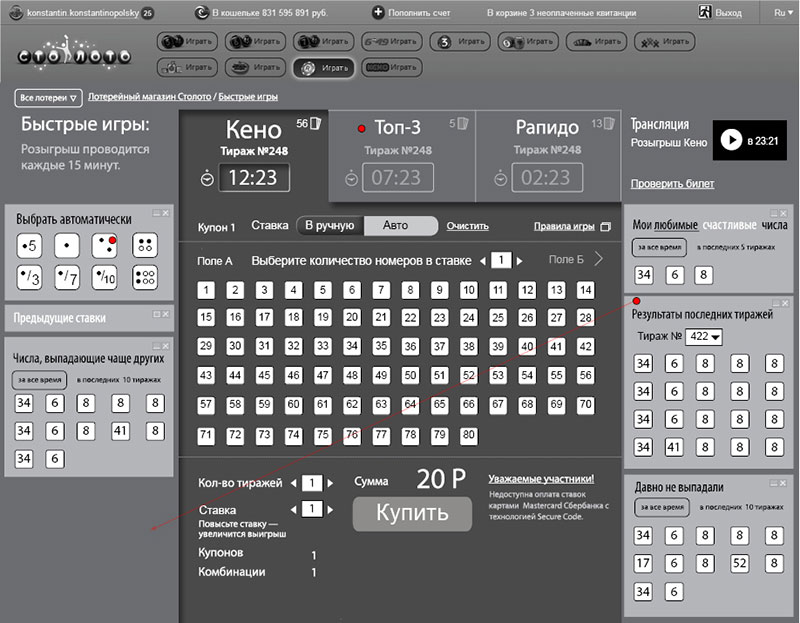This screenshot has height=623, width=800.
Task: Open the Тираж № 422 dropdown
Action: (x=706, y=337)
